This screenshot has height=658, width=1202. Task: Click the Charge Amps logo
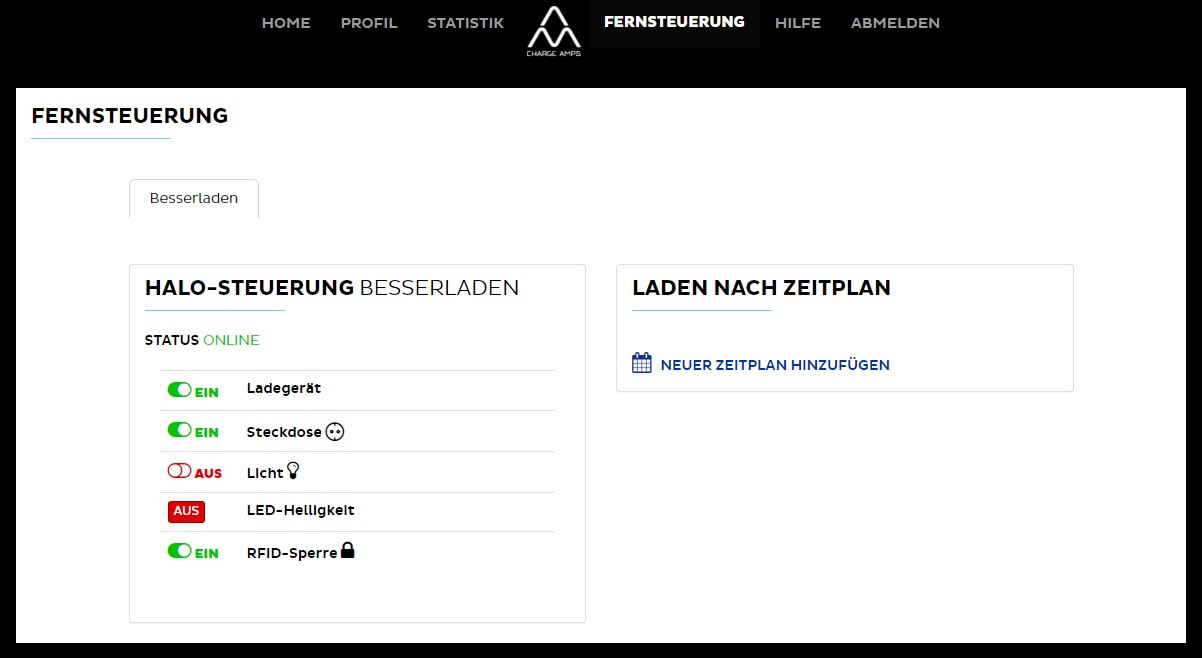(553, 30)
